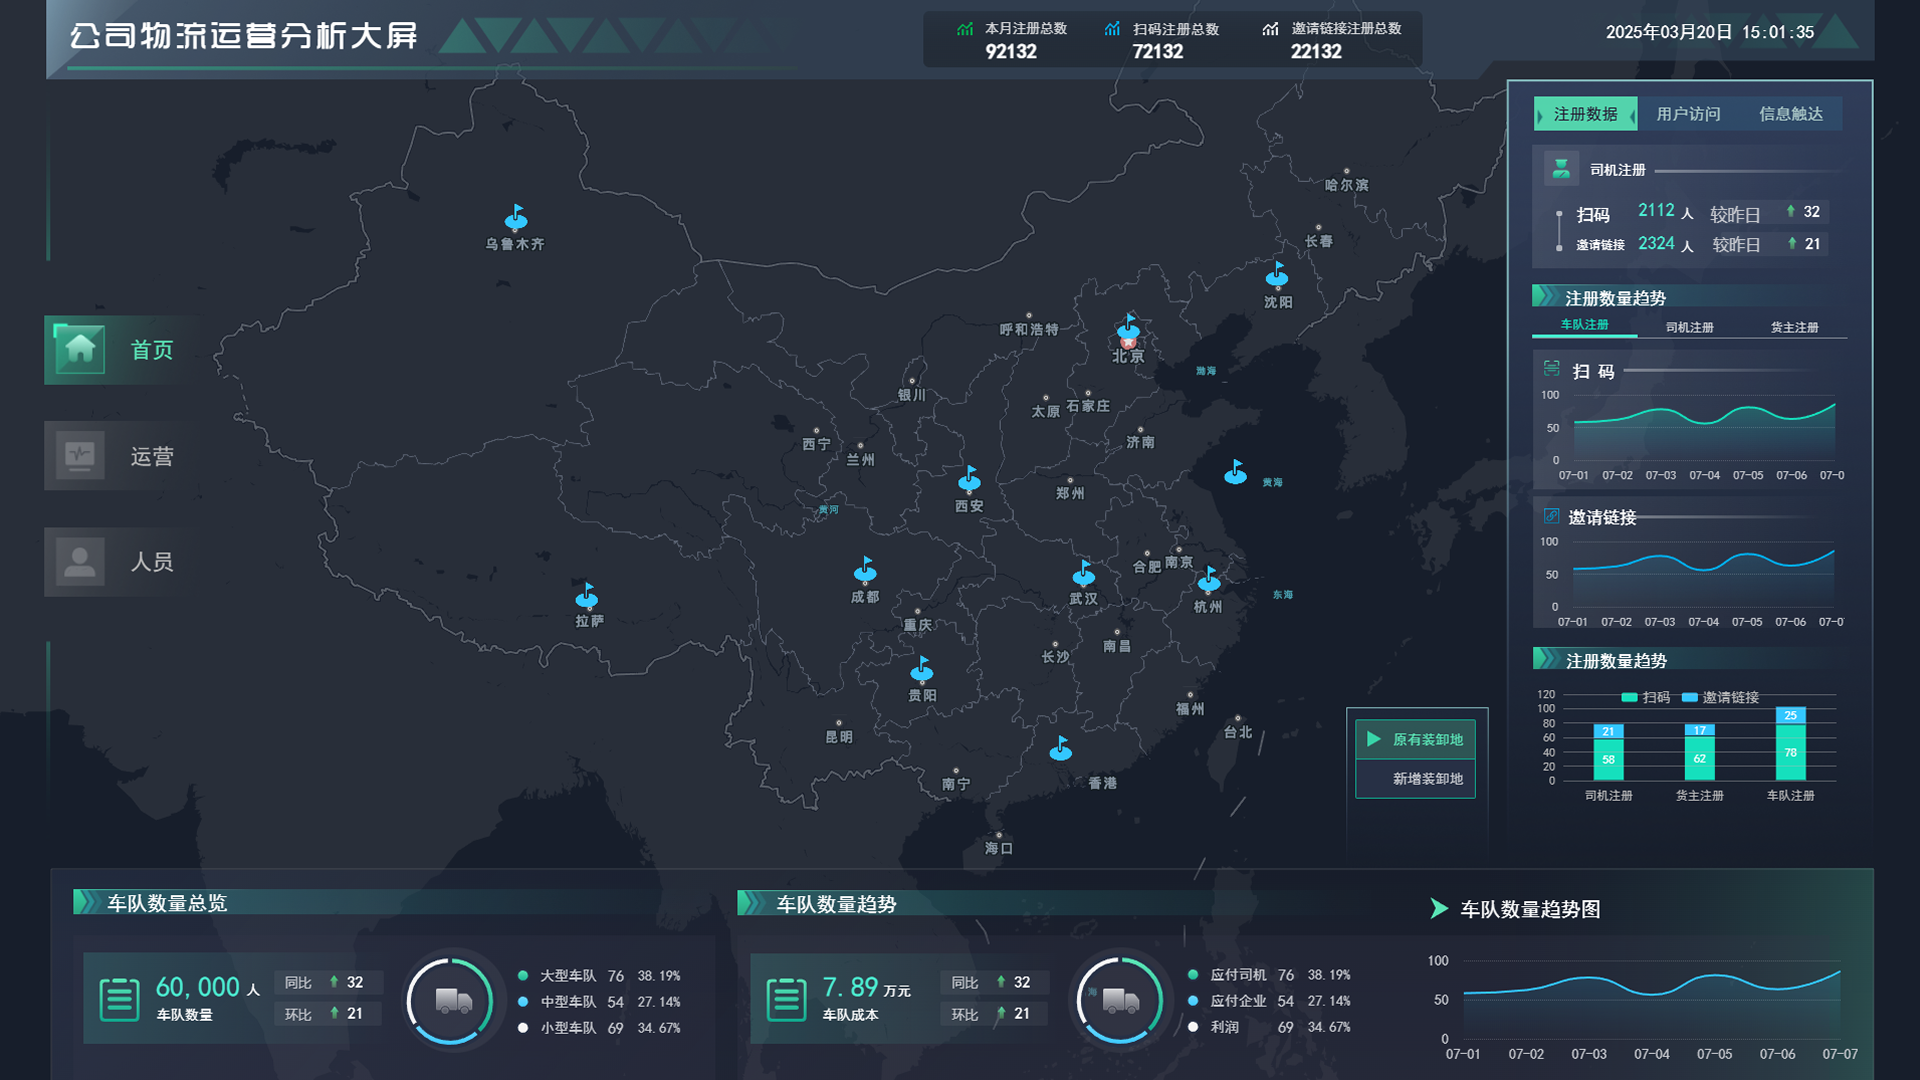Click the 利润 legend dot
The width and height of the screenshot is (1920, 1080).
coord(1193,1026)
